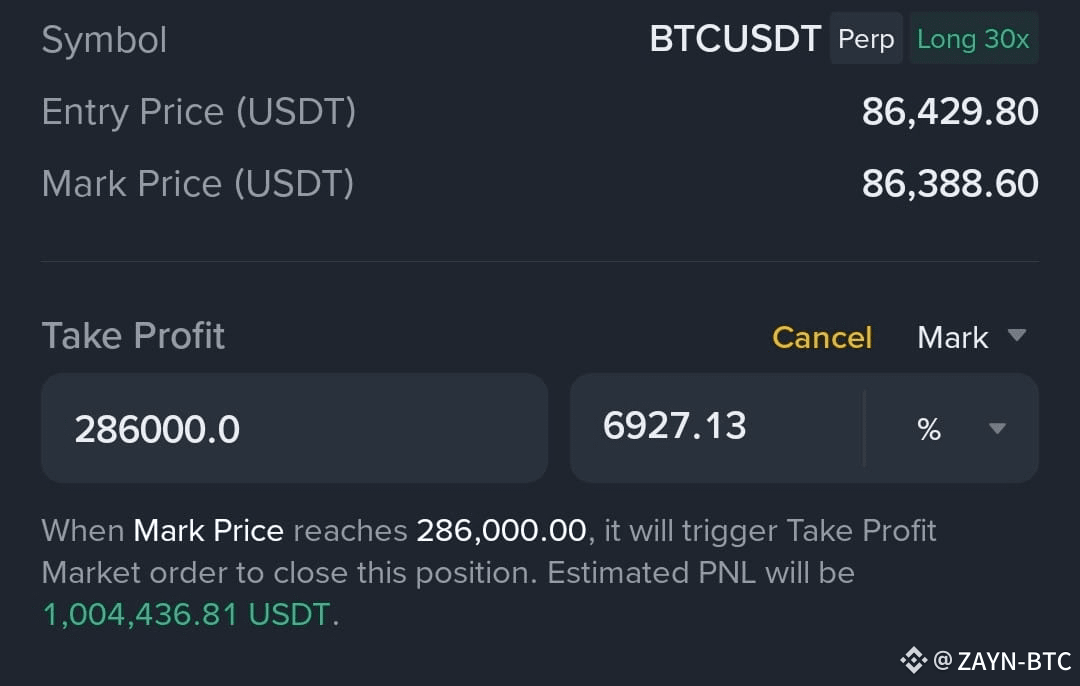The image size is (1080, 686).
Task: Click the Binance logo watermark icon
Action: point(913,661)
